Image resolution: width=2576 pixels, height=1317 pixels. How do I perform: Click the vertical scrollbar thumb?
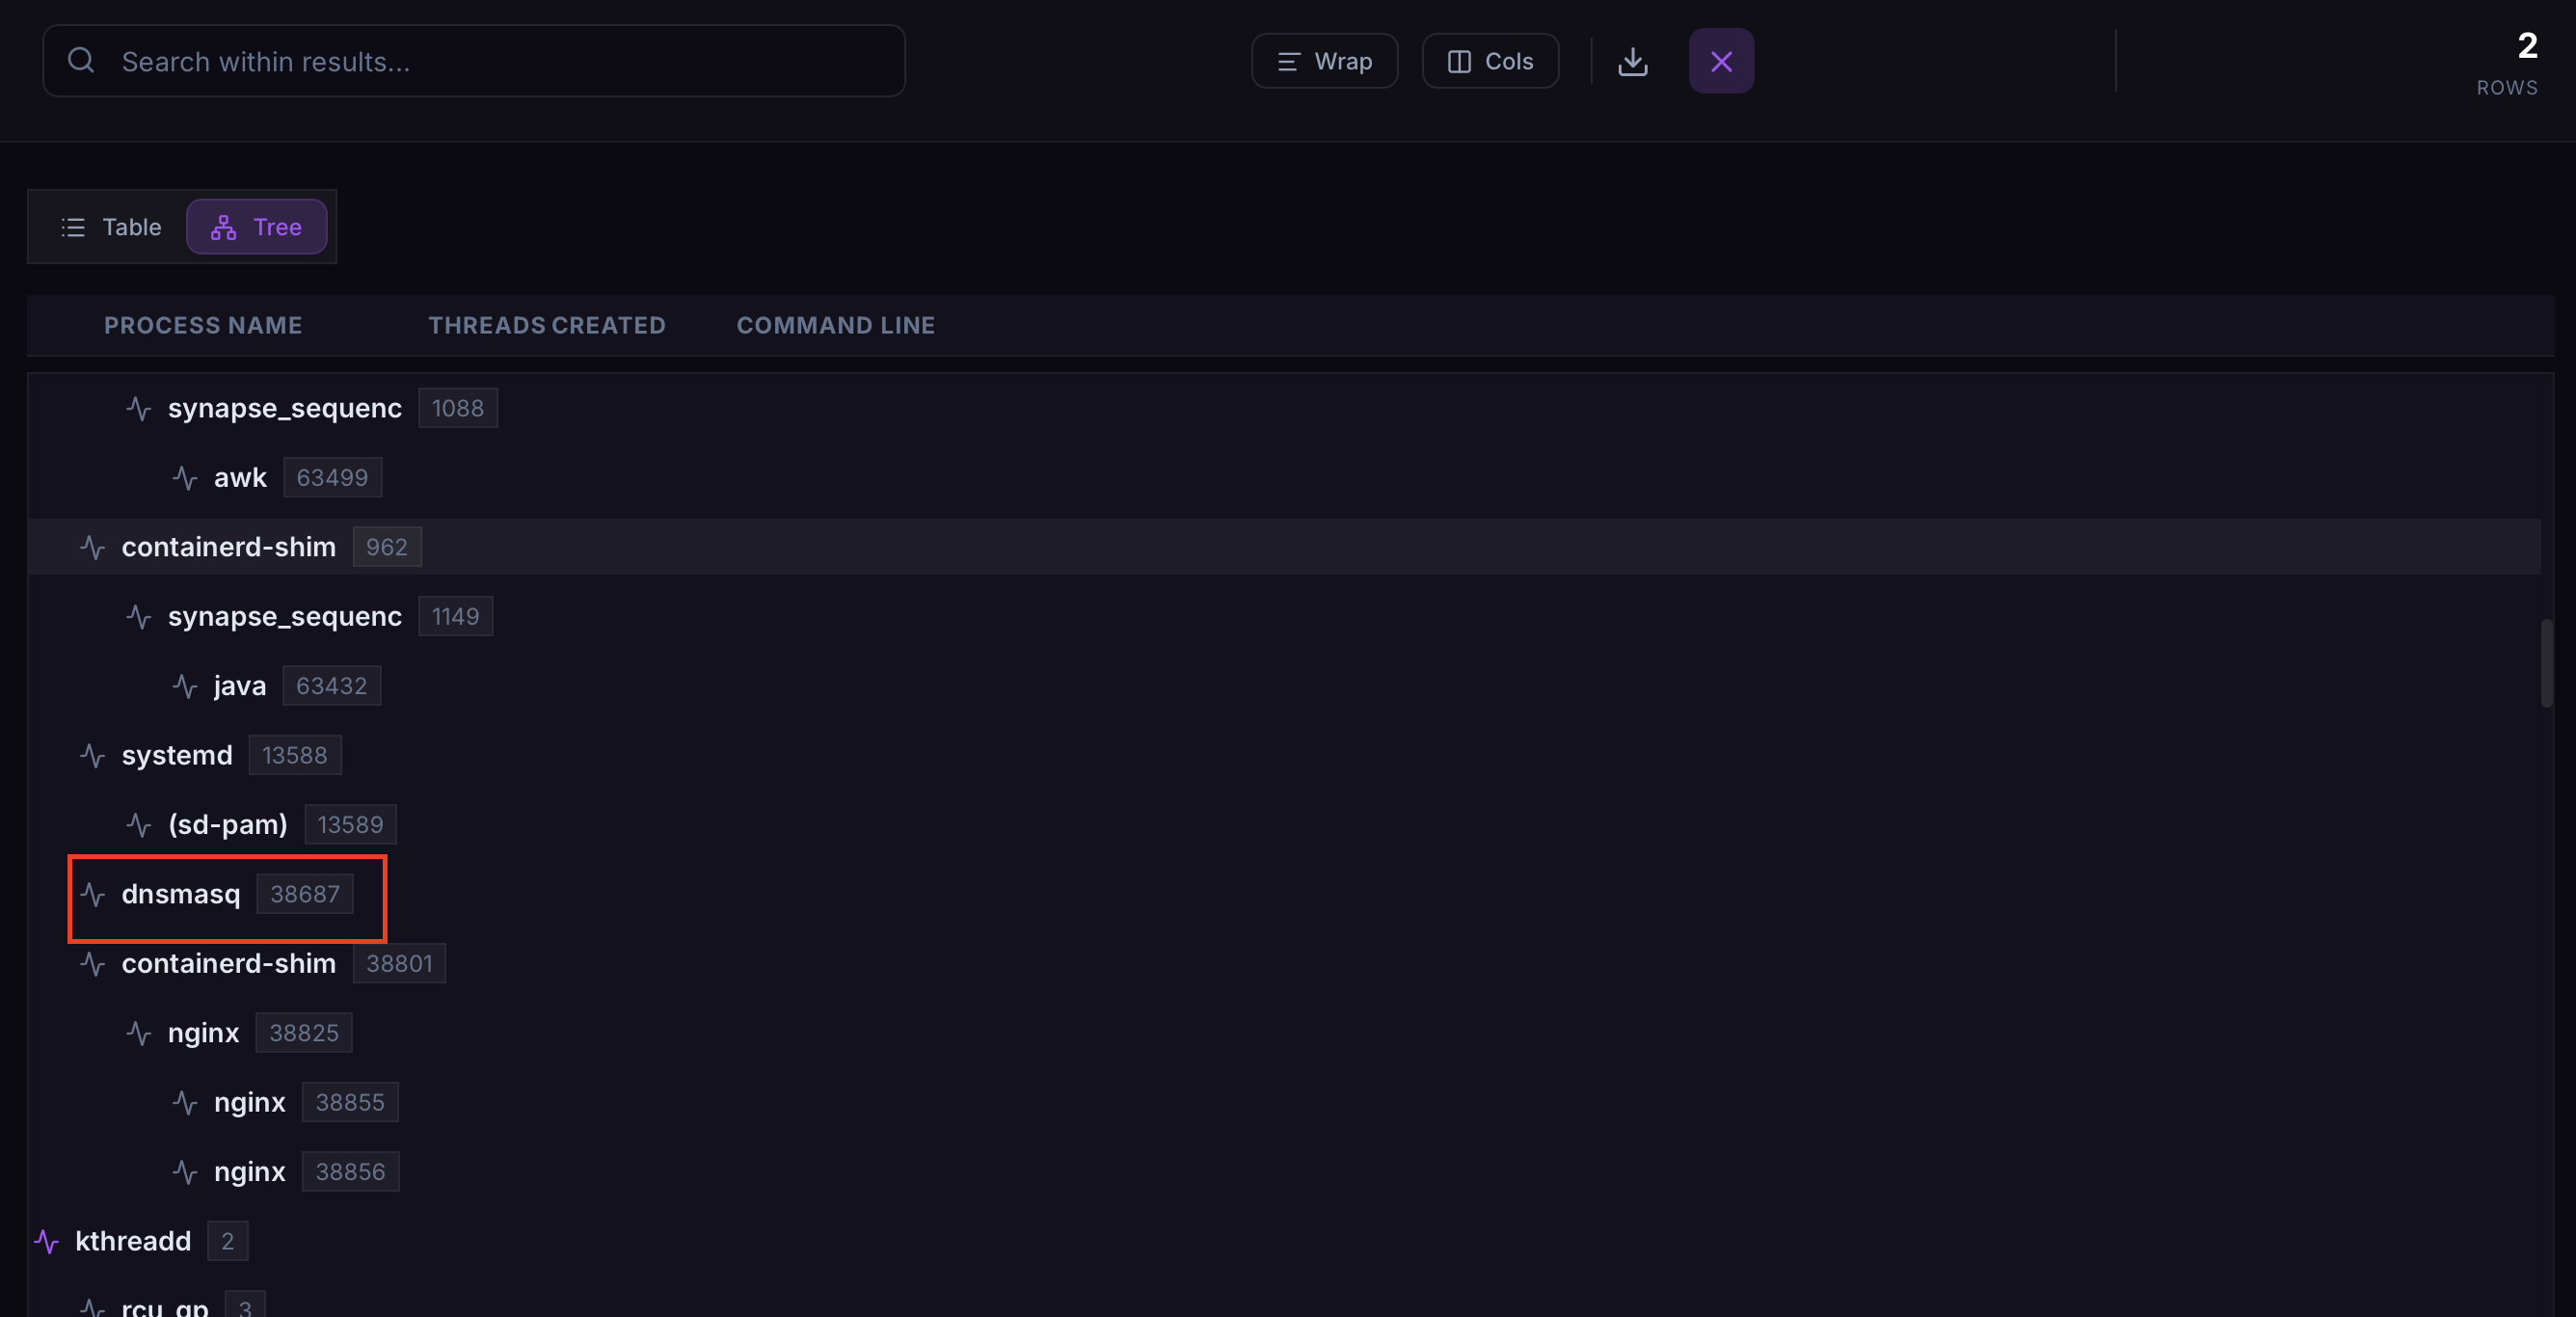click(x=2546, y=663)
